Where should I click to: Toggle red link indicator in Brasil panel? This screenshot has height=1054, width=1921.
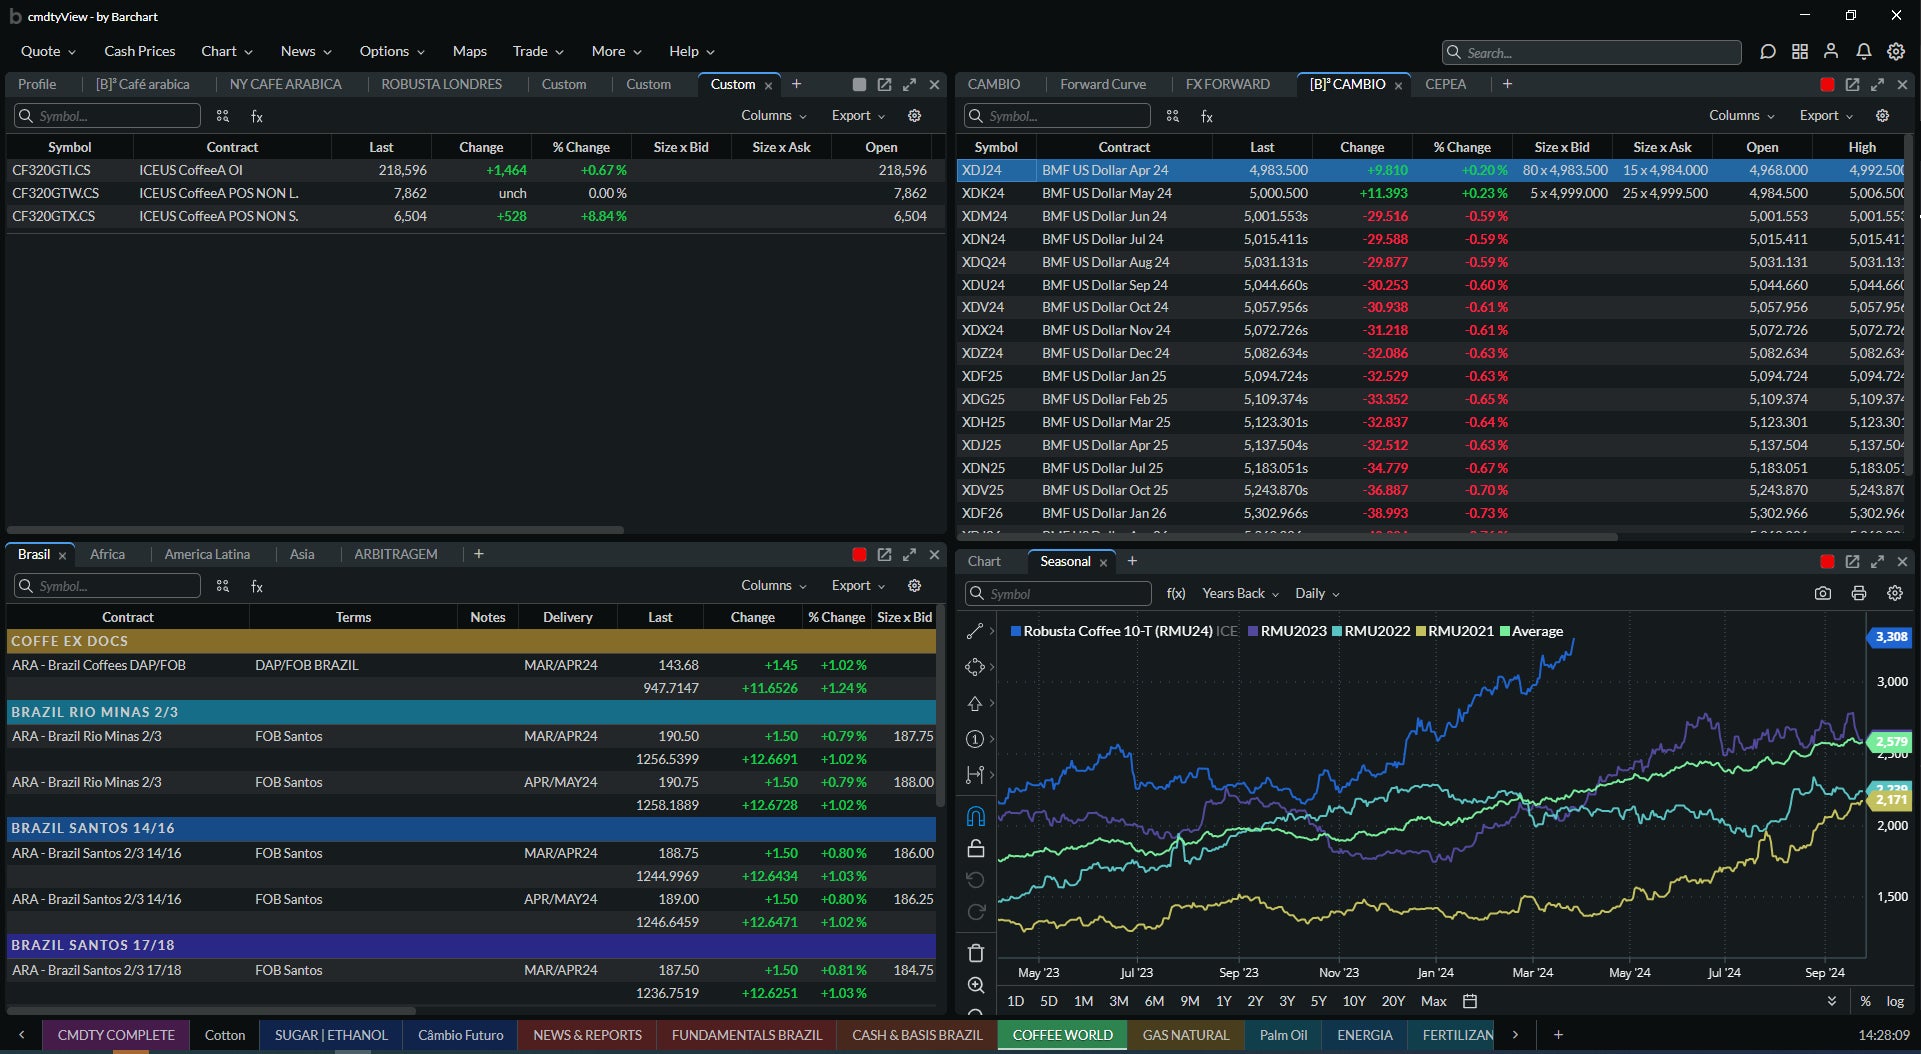859,554
